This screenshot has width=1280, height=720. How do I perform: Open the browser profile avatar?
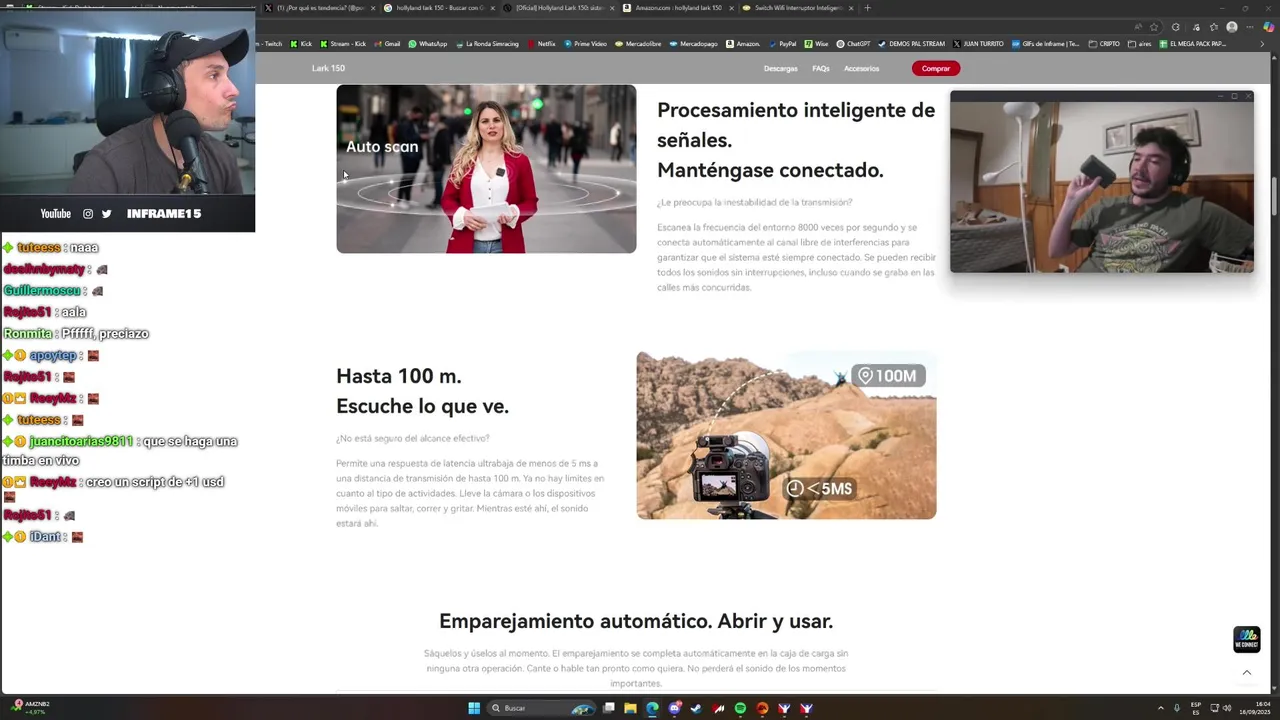point(1232,27)
